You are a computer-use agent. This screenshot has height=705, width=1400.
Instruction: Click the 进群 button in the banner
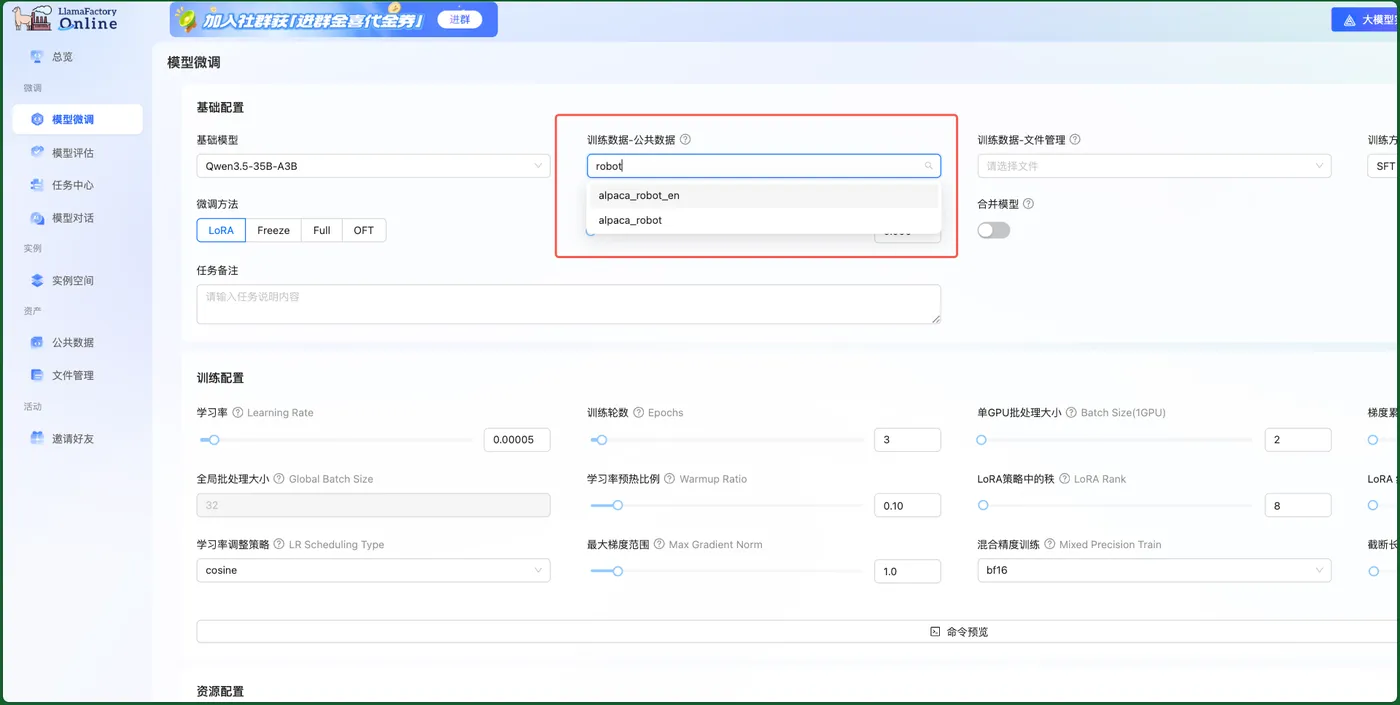coord(460,19)
